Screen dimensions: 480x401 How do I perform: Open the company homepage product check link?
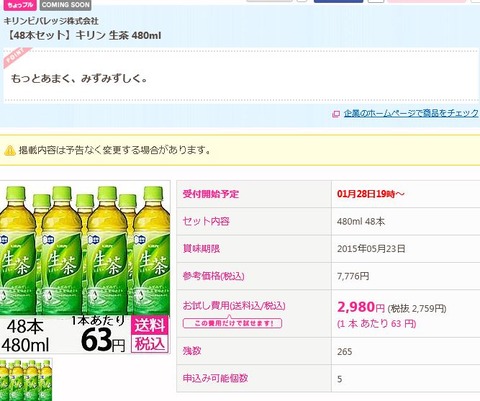click(x=411, y=113)
